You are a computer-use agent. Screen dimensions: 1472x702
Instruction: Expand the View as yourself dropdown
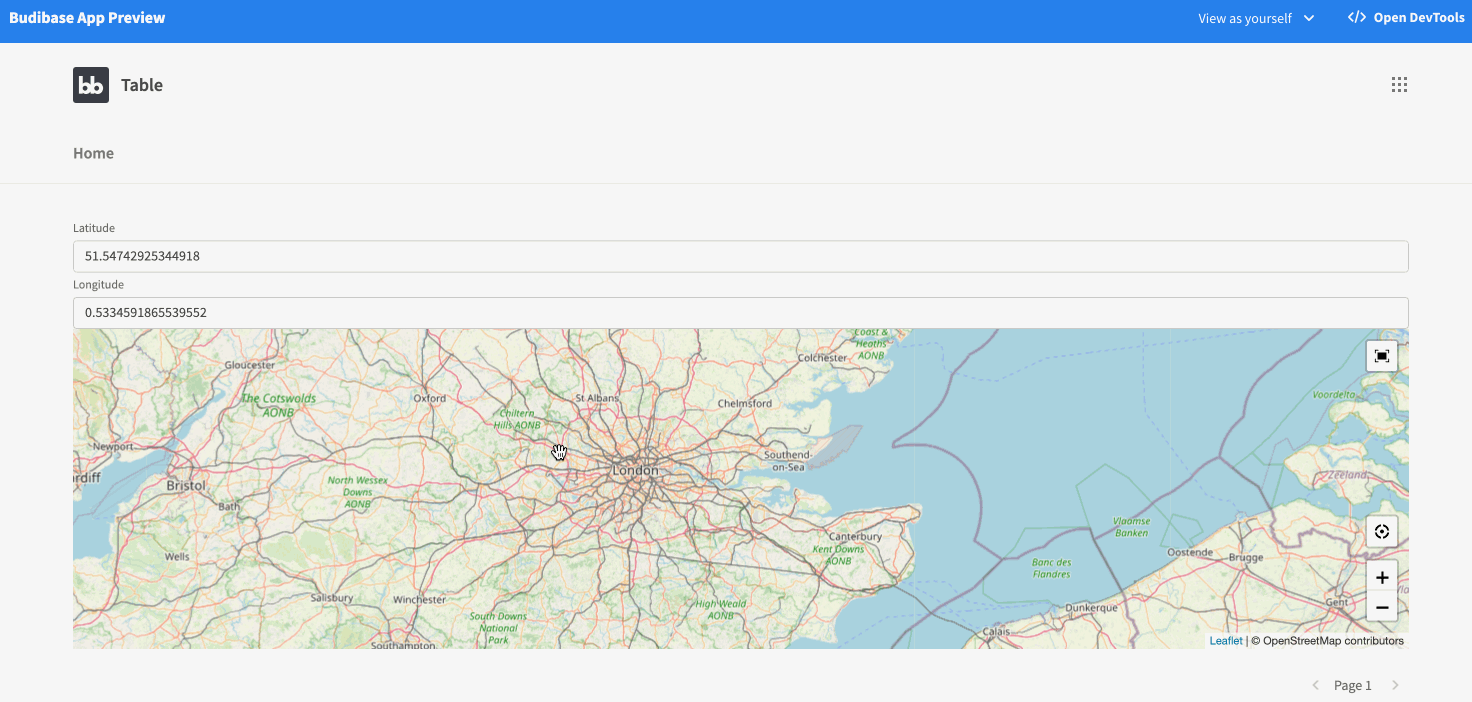click(x=1256, y=18)
